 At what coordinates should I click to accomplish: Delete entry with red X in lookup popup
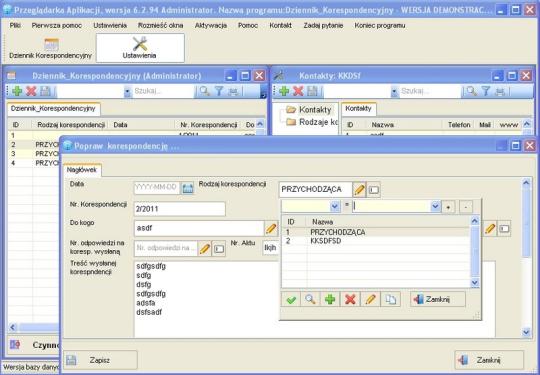(350, 299)
